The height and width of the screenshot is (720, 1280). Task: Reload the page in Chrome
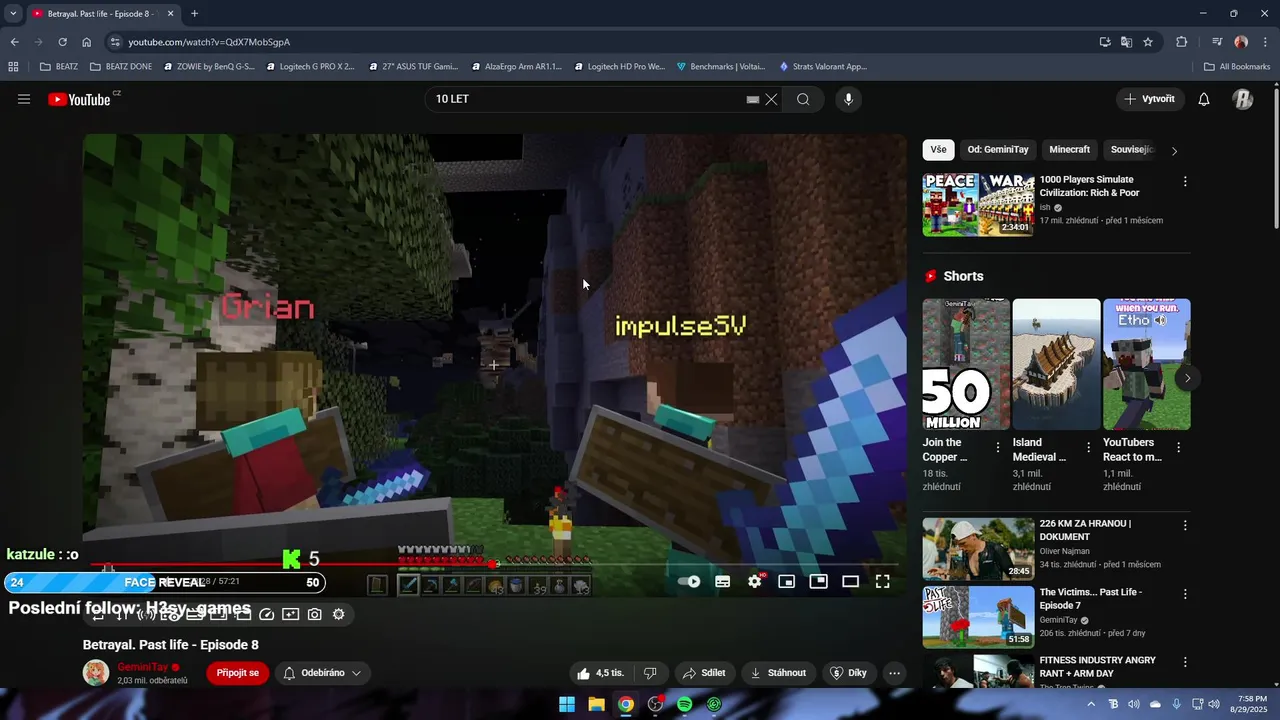pos(62,42)
